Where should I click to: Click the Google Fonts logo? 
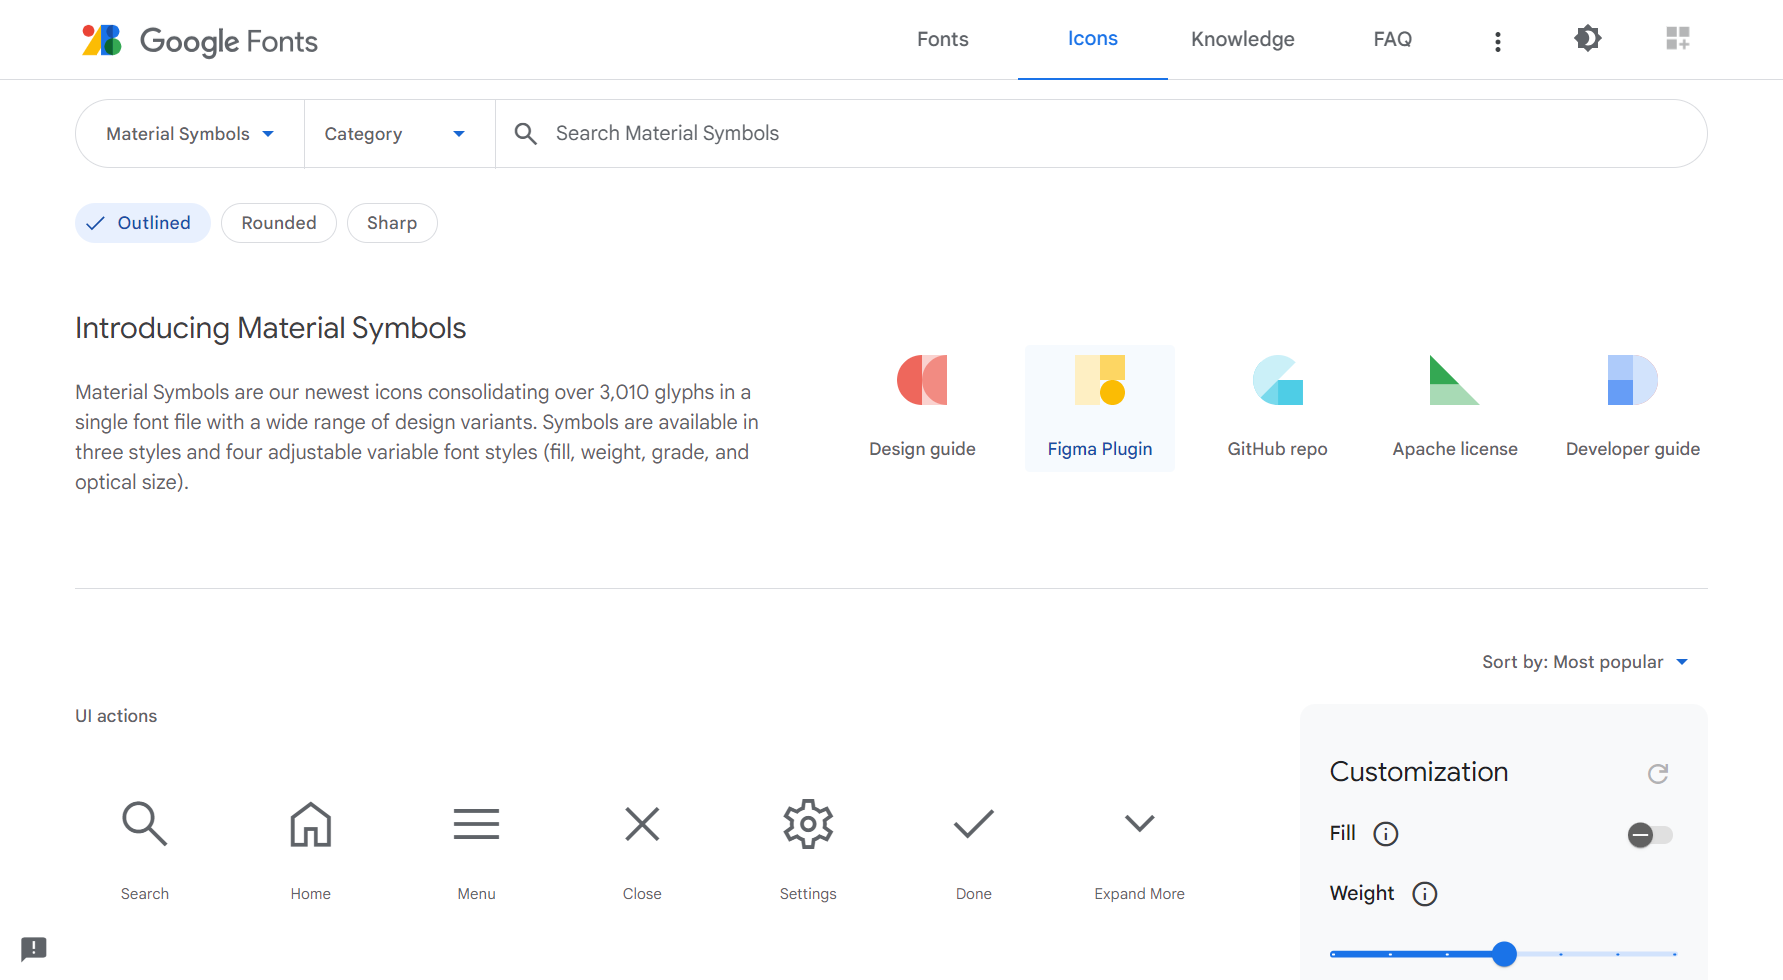[x=200, y=40]
